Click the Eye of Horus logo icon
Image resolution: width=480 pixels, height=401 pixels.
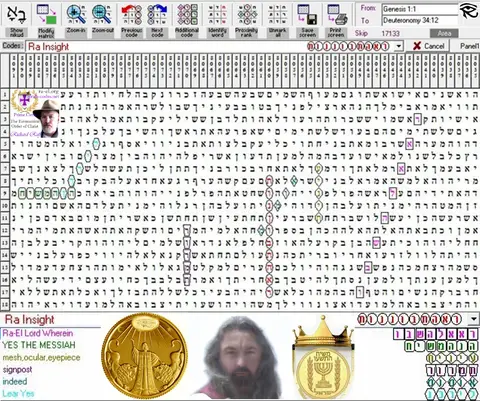coord(469,12)
